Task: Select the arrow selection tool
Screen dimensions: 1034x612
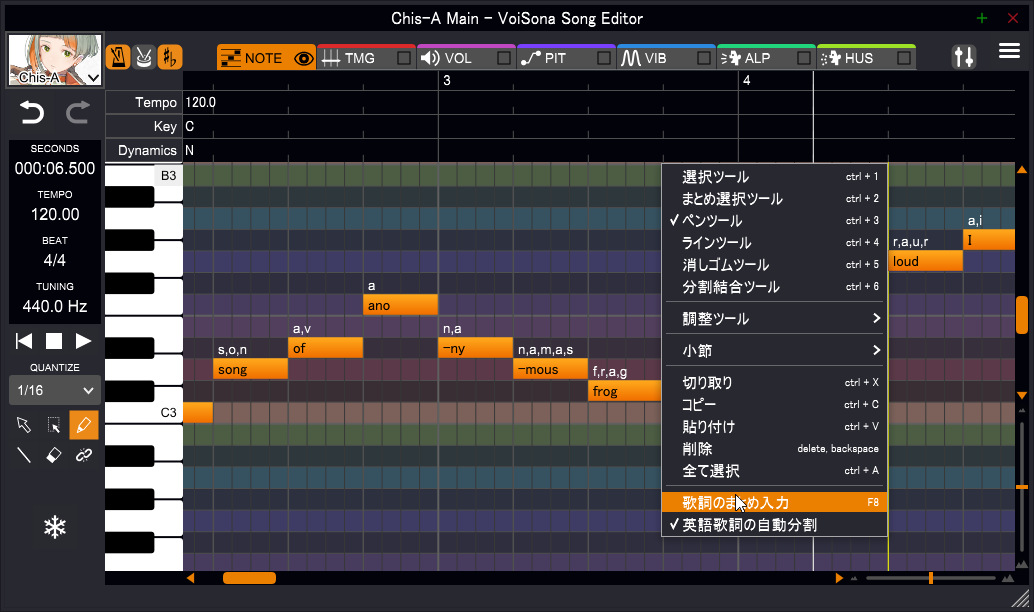Action: [24, 425]
